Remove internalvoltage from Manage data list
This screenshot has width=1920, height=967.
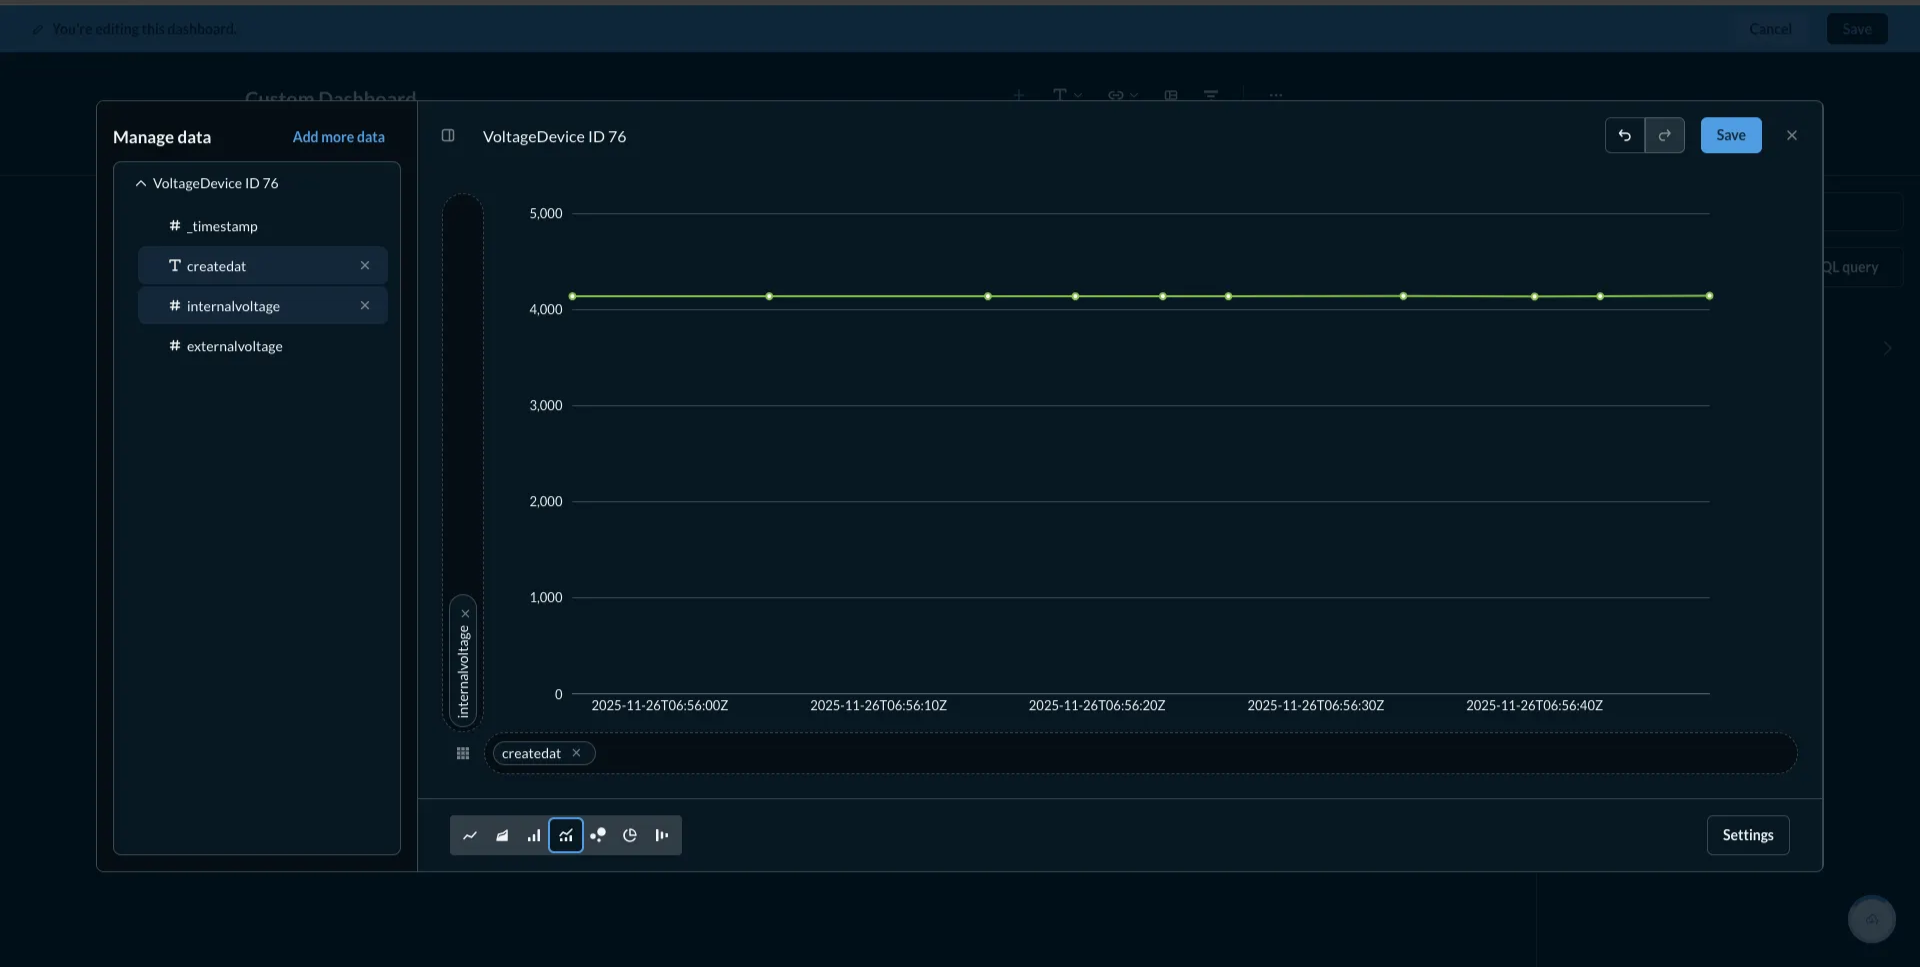tap(365, 305)
